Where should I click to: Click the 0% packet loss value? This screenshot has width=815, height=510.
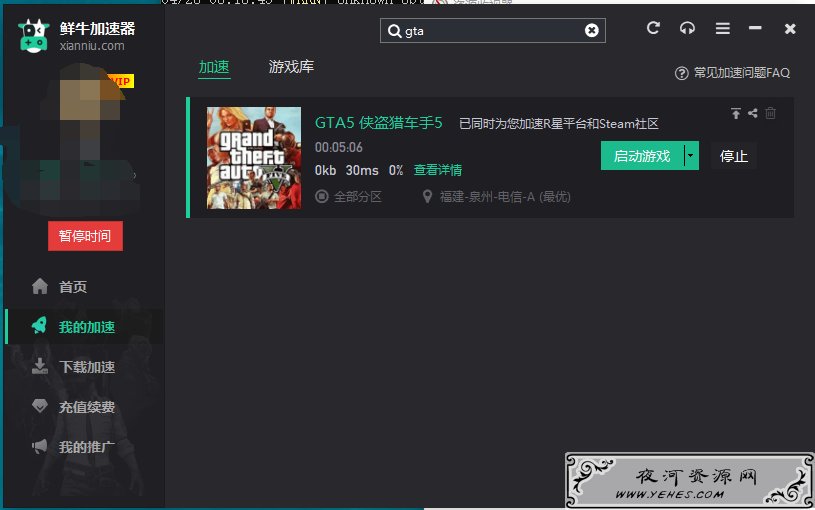(396, 170)
